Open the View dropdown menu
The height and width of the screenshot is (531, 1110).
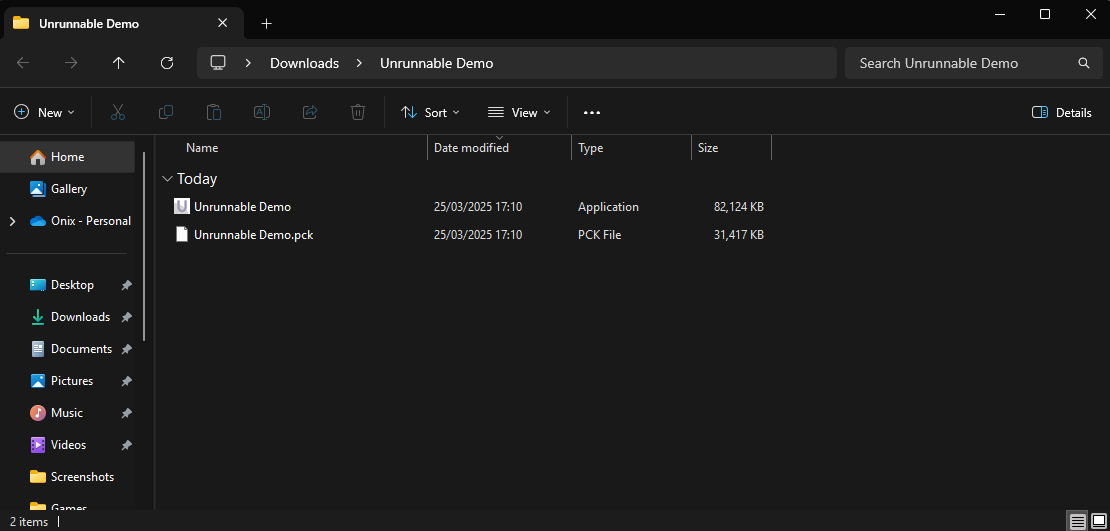[519, 113]
